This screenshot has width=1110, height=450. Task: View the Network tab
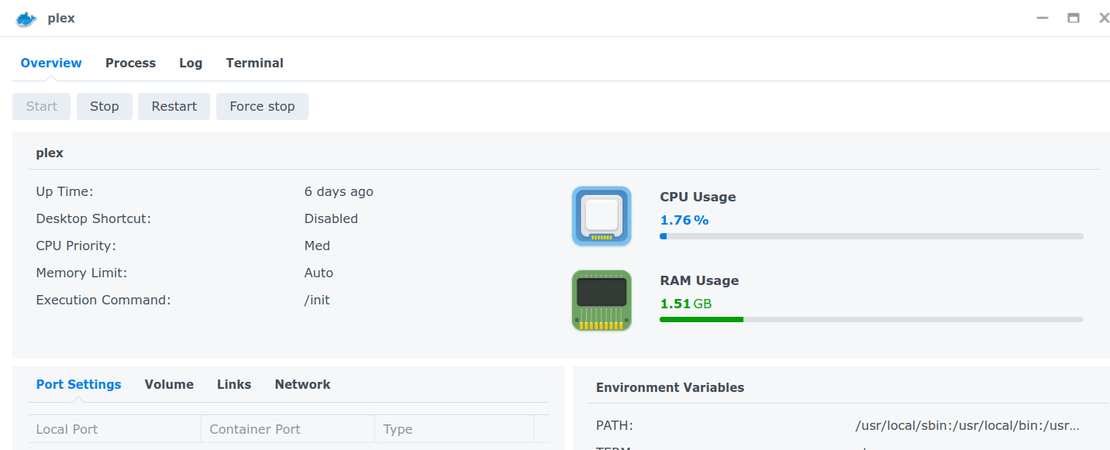pyautogui.click(x=302, y=384)
